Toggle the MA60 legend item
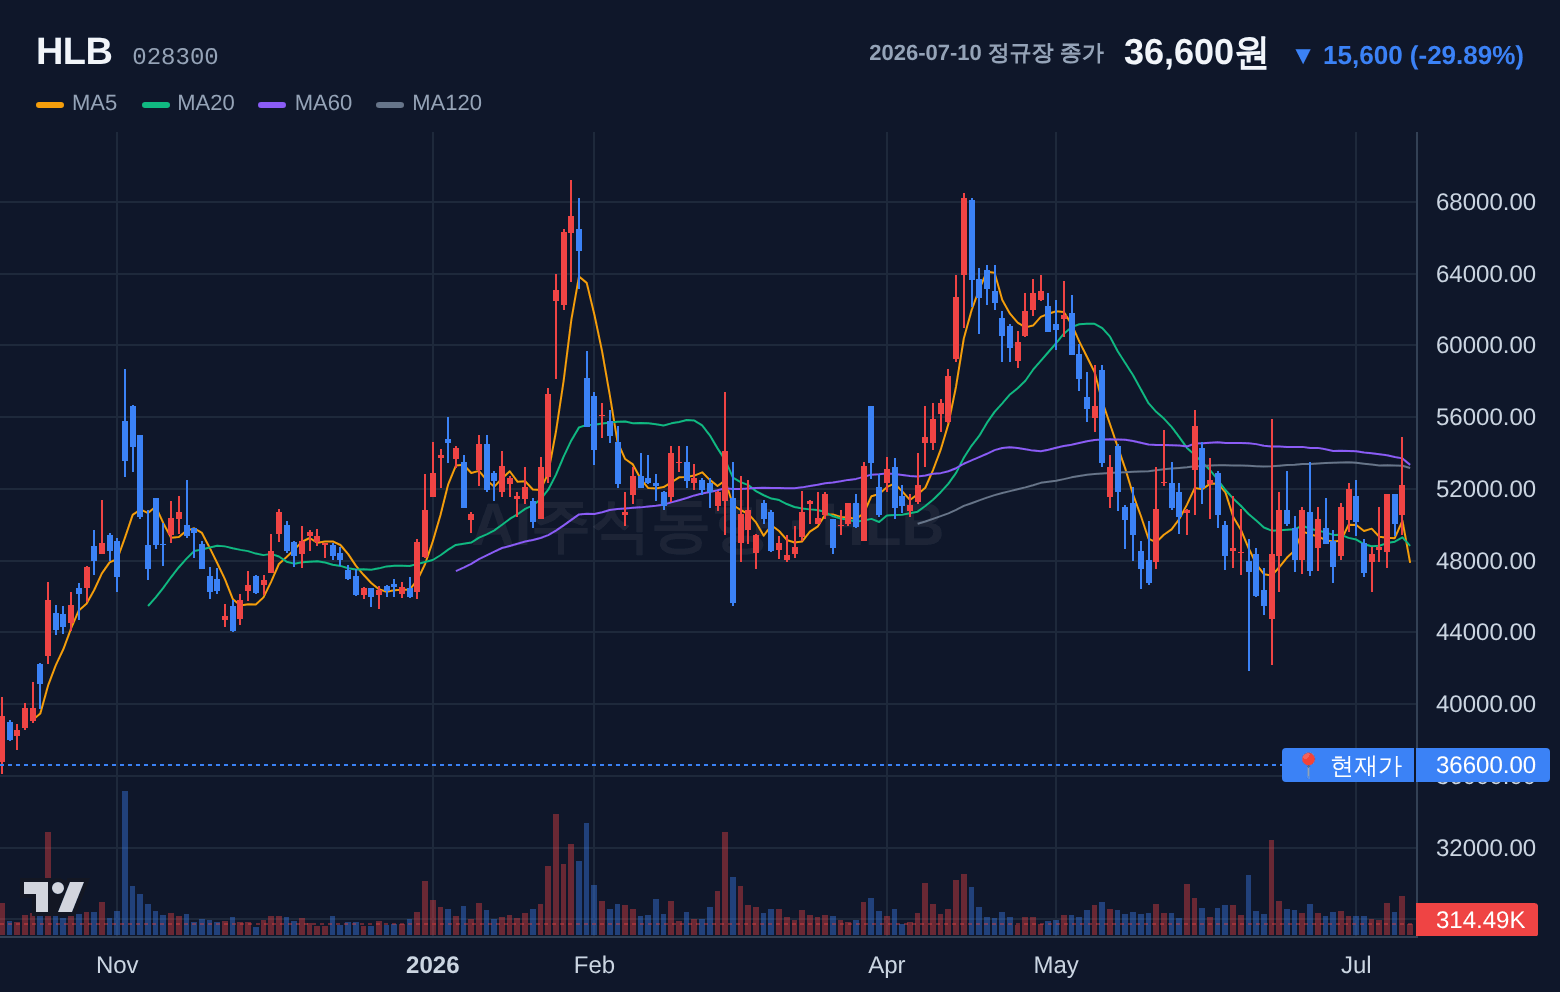 point(306,103)
